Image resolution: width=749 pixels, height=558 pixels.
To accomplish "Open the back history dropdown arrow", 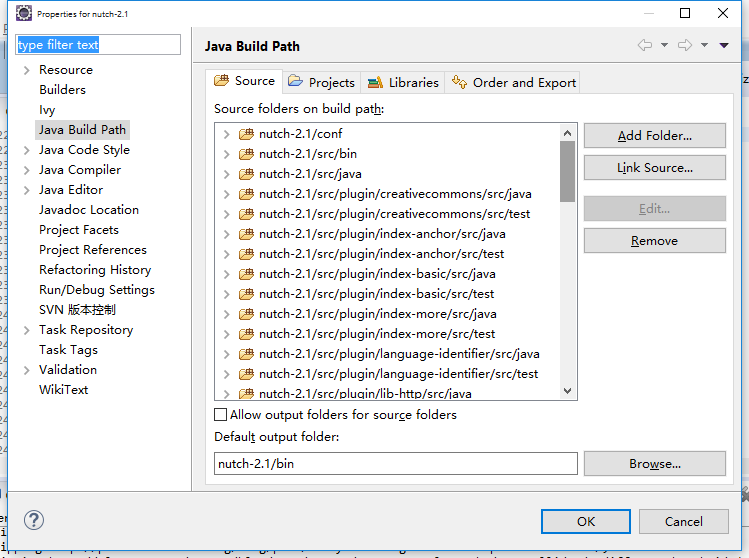I will [x=664, y=45].
